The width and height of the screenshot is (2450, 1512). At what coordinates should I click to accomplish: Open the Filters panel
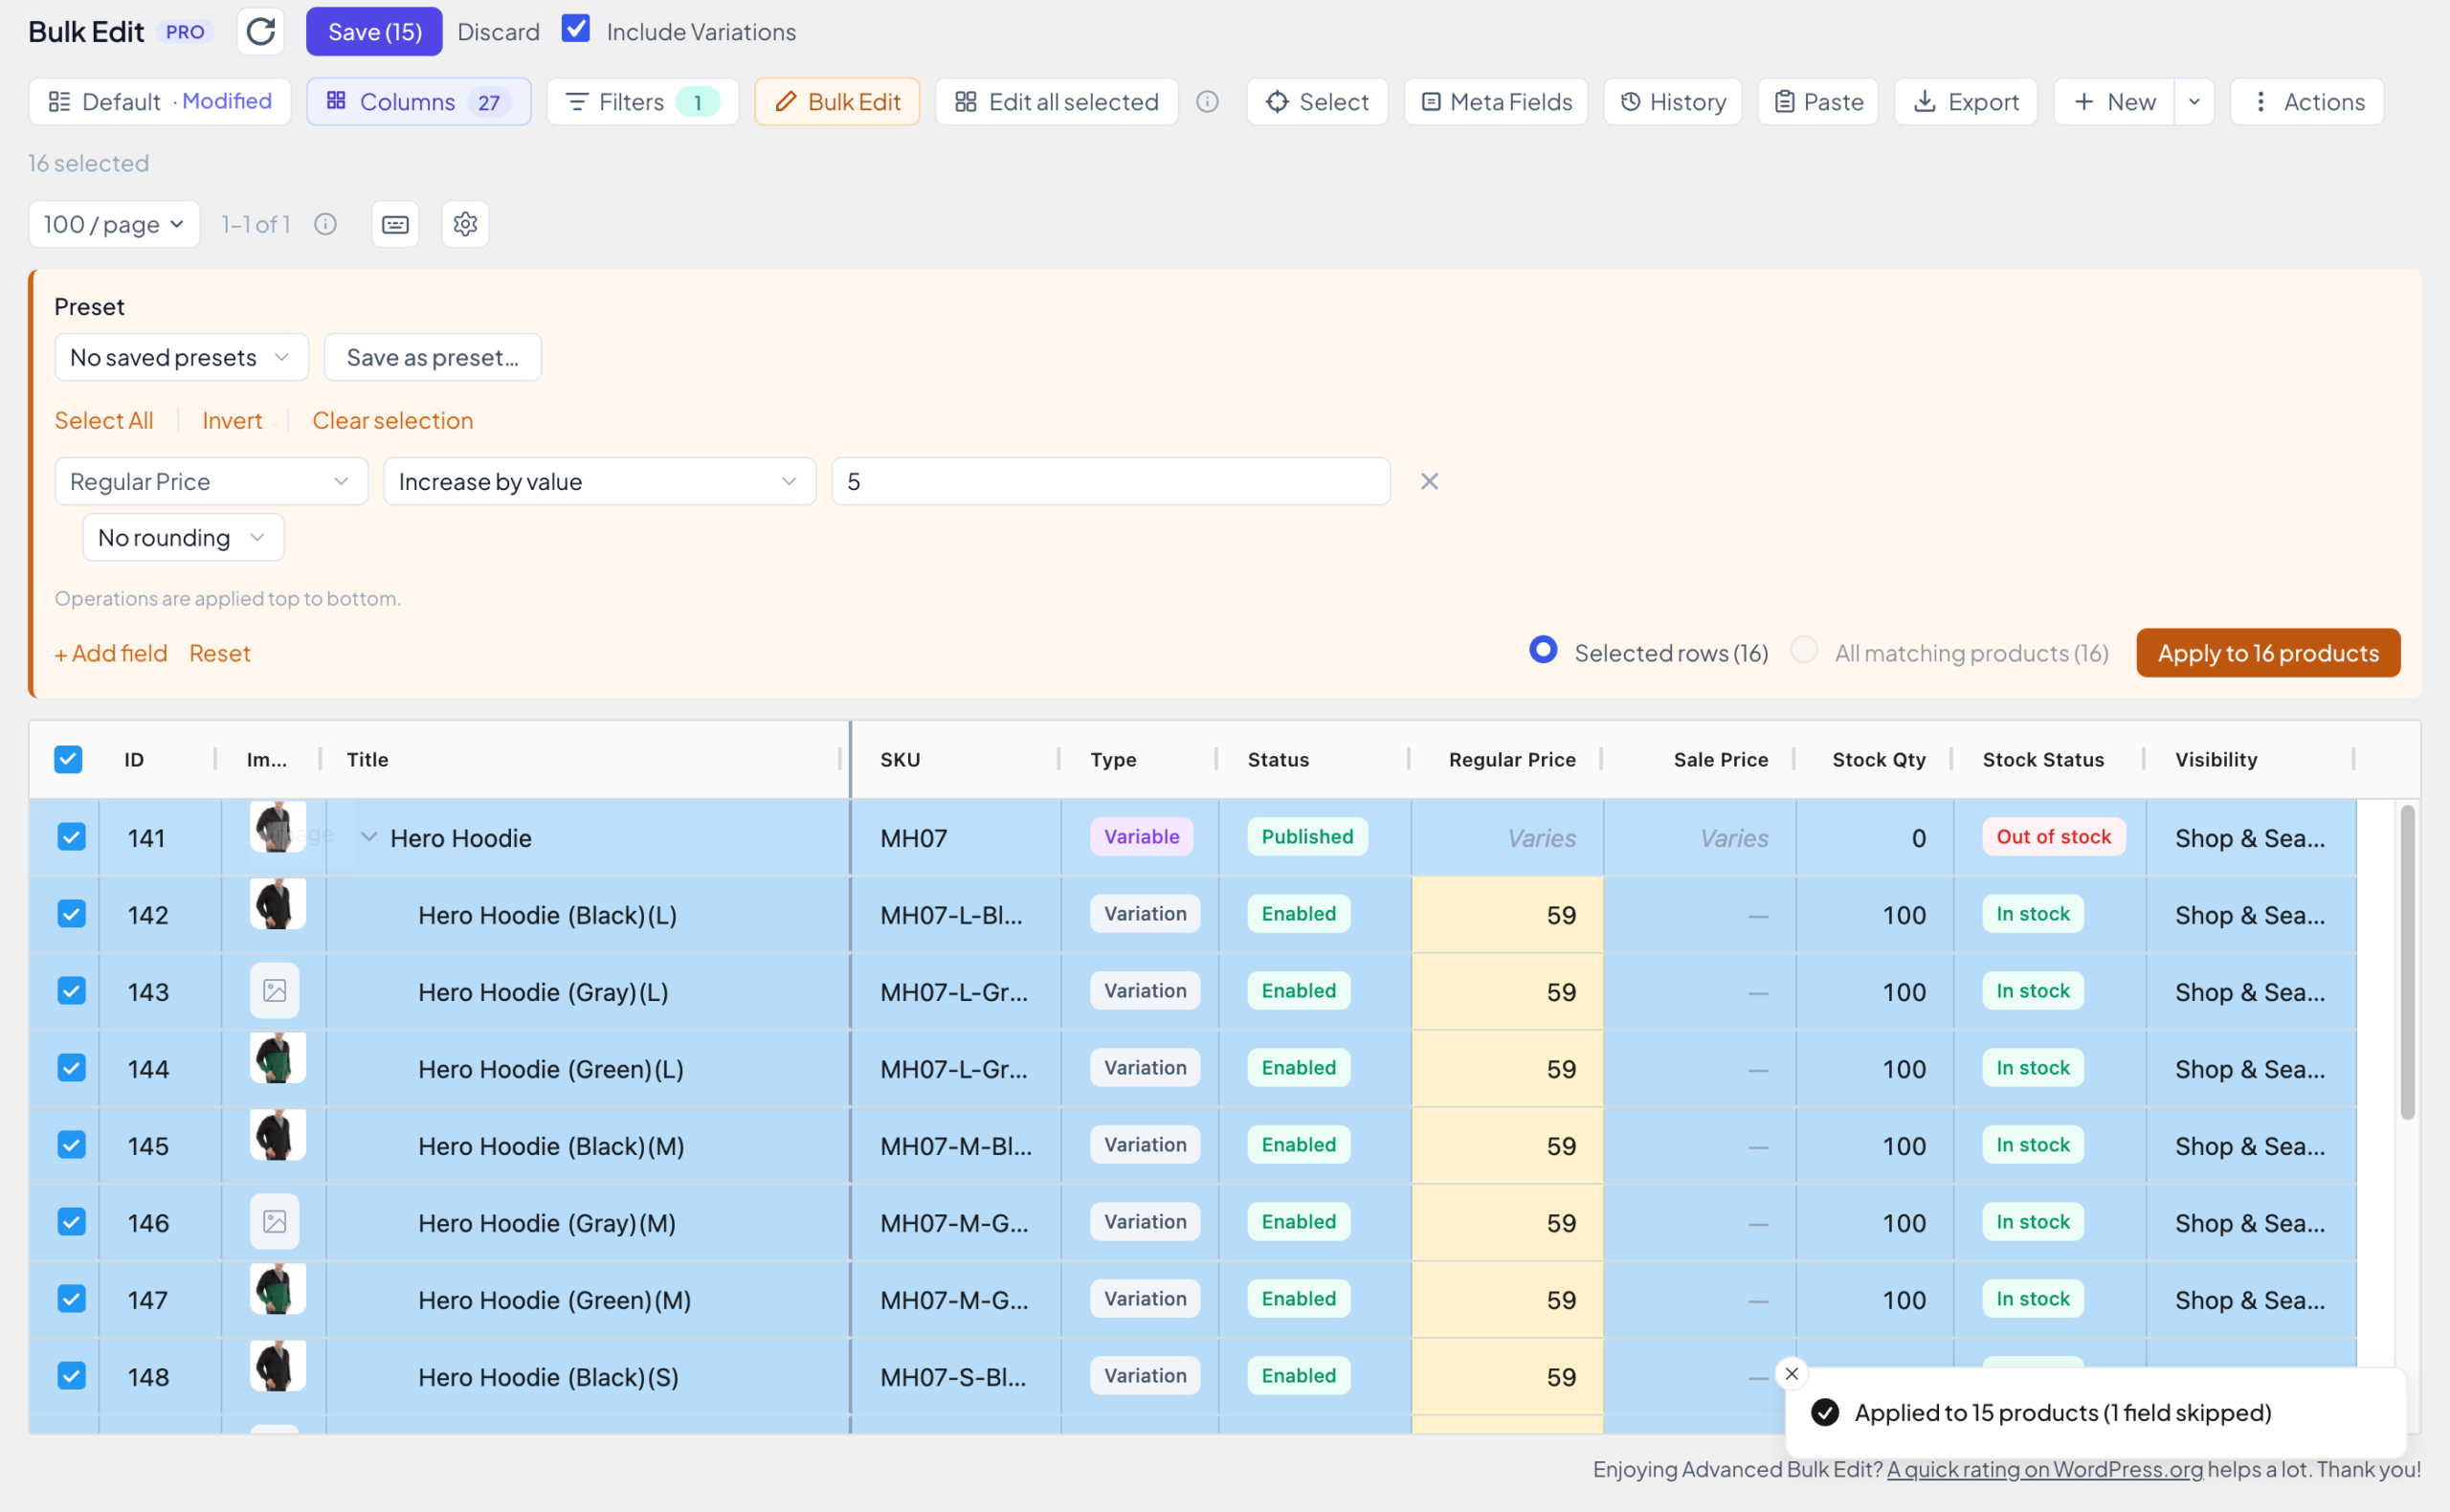click(x=642, y=102)
